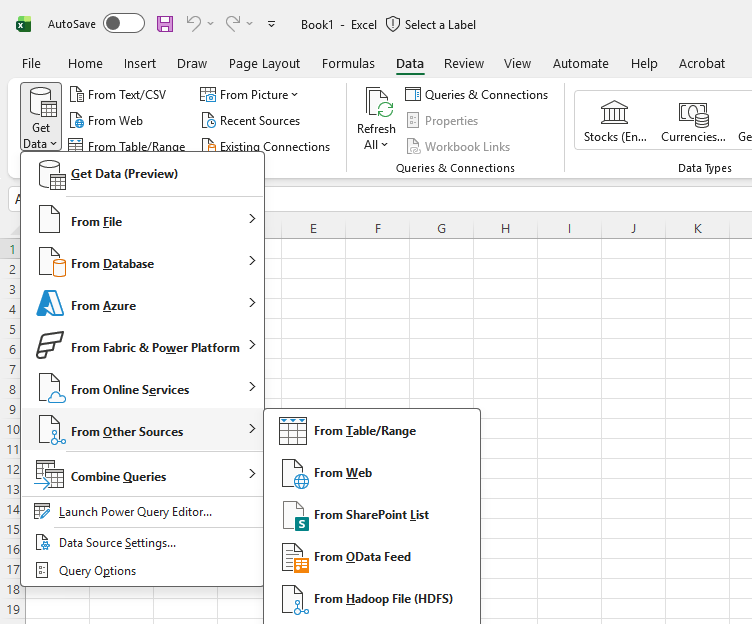This screenshot has height=624, width=752.
Task: Open Queries & Connections pane button
Action: [x=476, y=94]
